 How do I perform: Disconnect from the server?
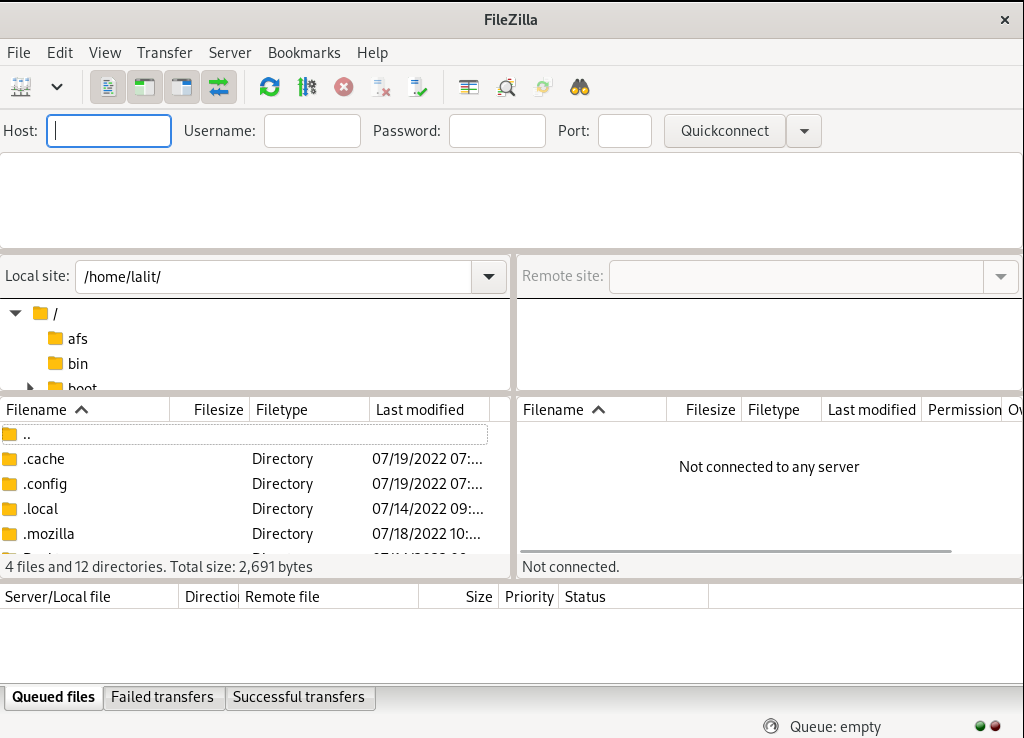tap(381, 87)
